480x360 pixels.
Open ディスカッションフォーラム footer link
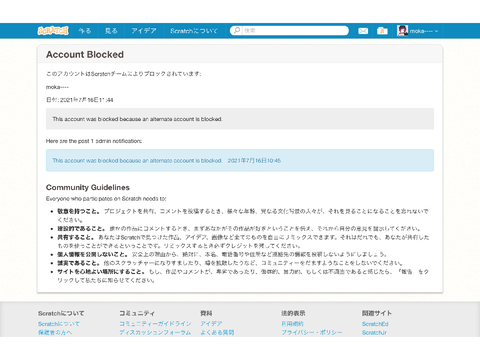[x=155, y=332]
